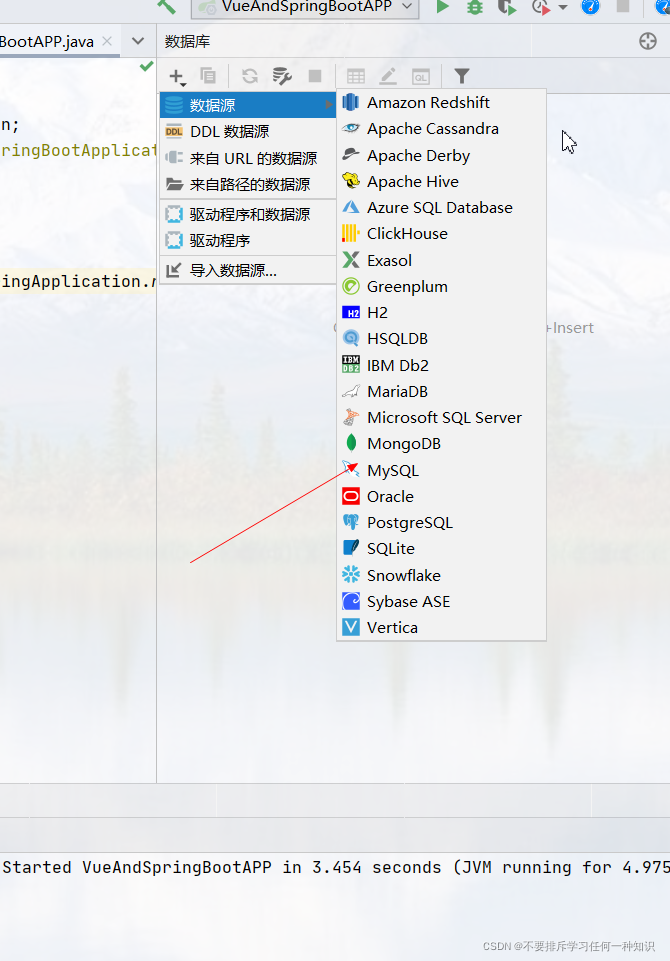Click the Refresh icon in Database toolbar
Viewport: 670px width, 961px height.
(x=249, y=76)
